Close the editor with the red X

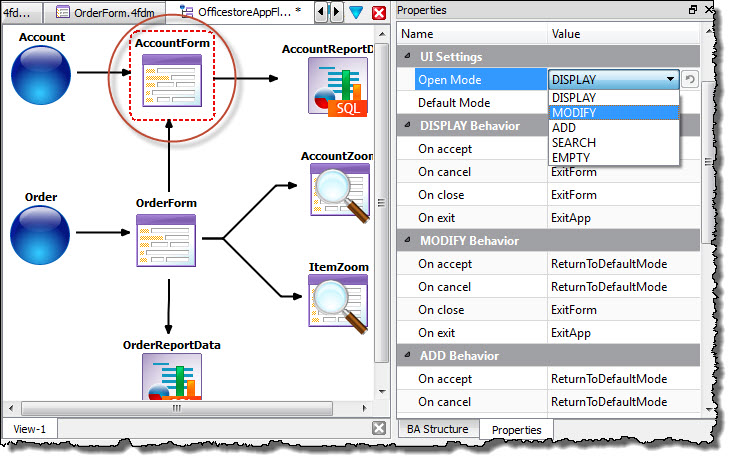[379, 12]
